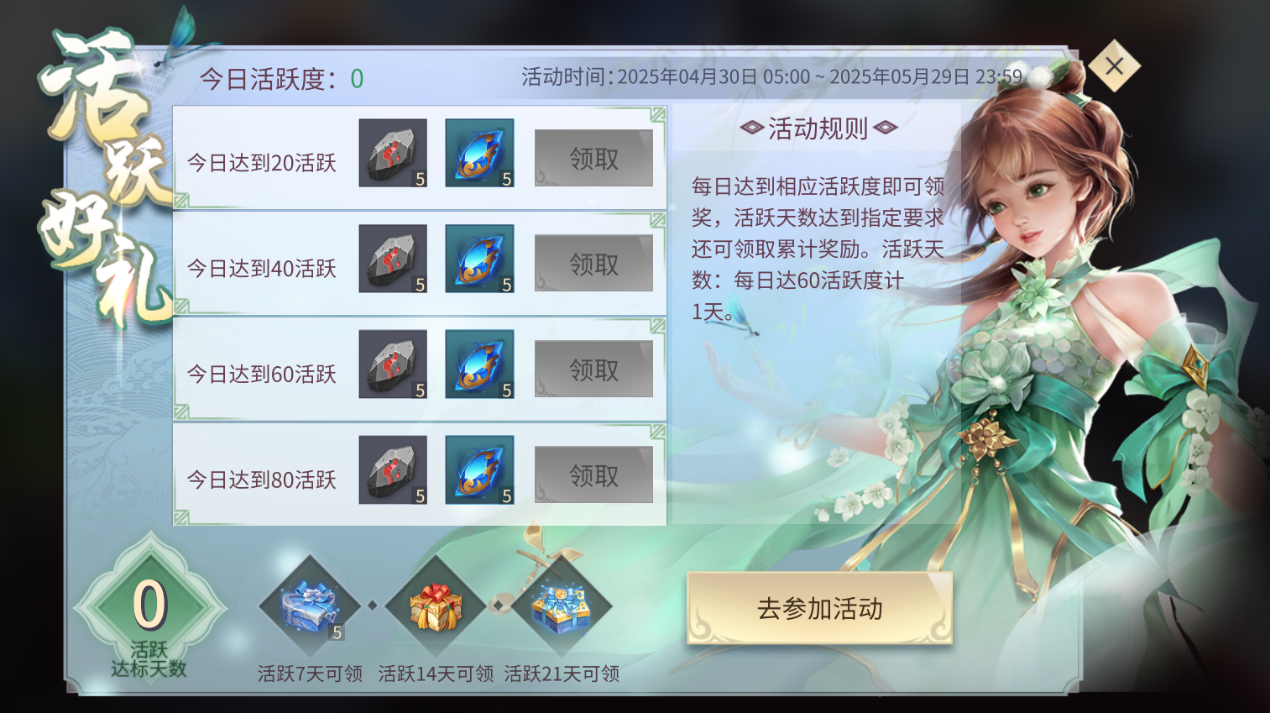The height and width of the screenshot is (713, 1270).
Task: Tap the blue gem reward in the 40活跃 row
Action: [x=480, y=258]
